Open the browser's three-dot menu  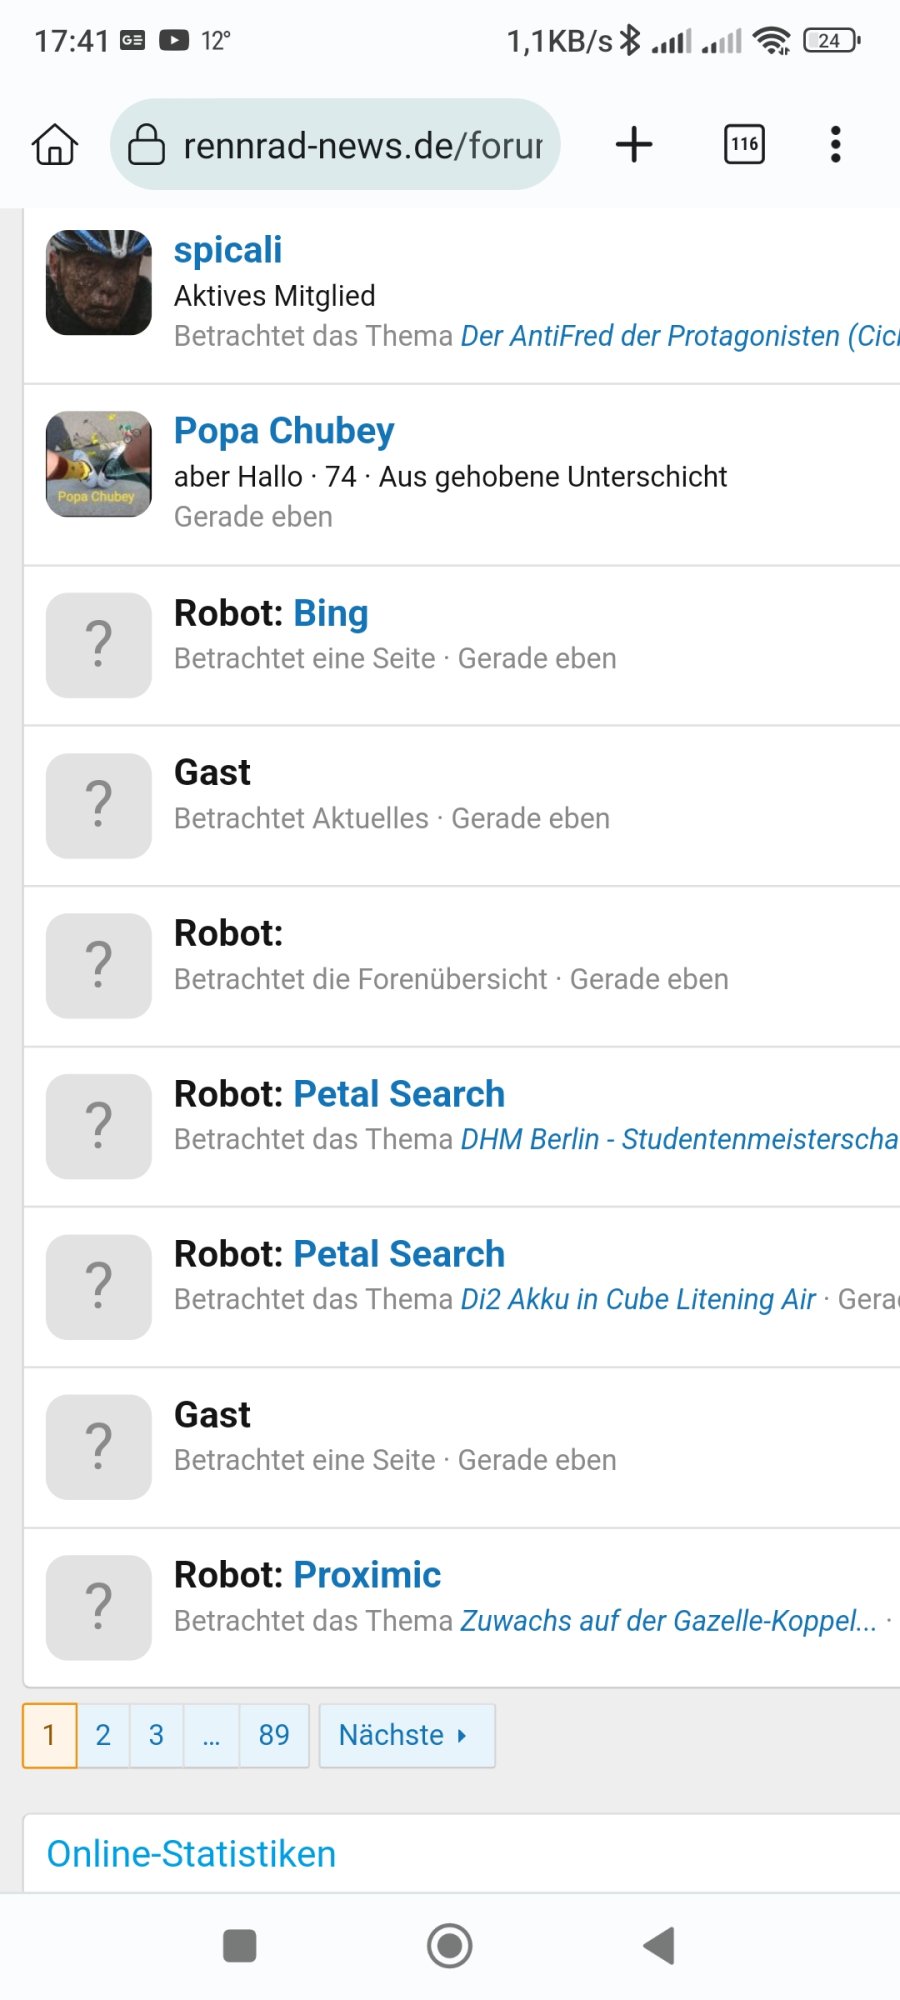(x=834, y=144)
